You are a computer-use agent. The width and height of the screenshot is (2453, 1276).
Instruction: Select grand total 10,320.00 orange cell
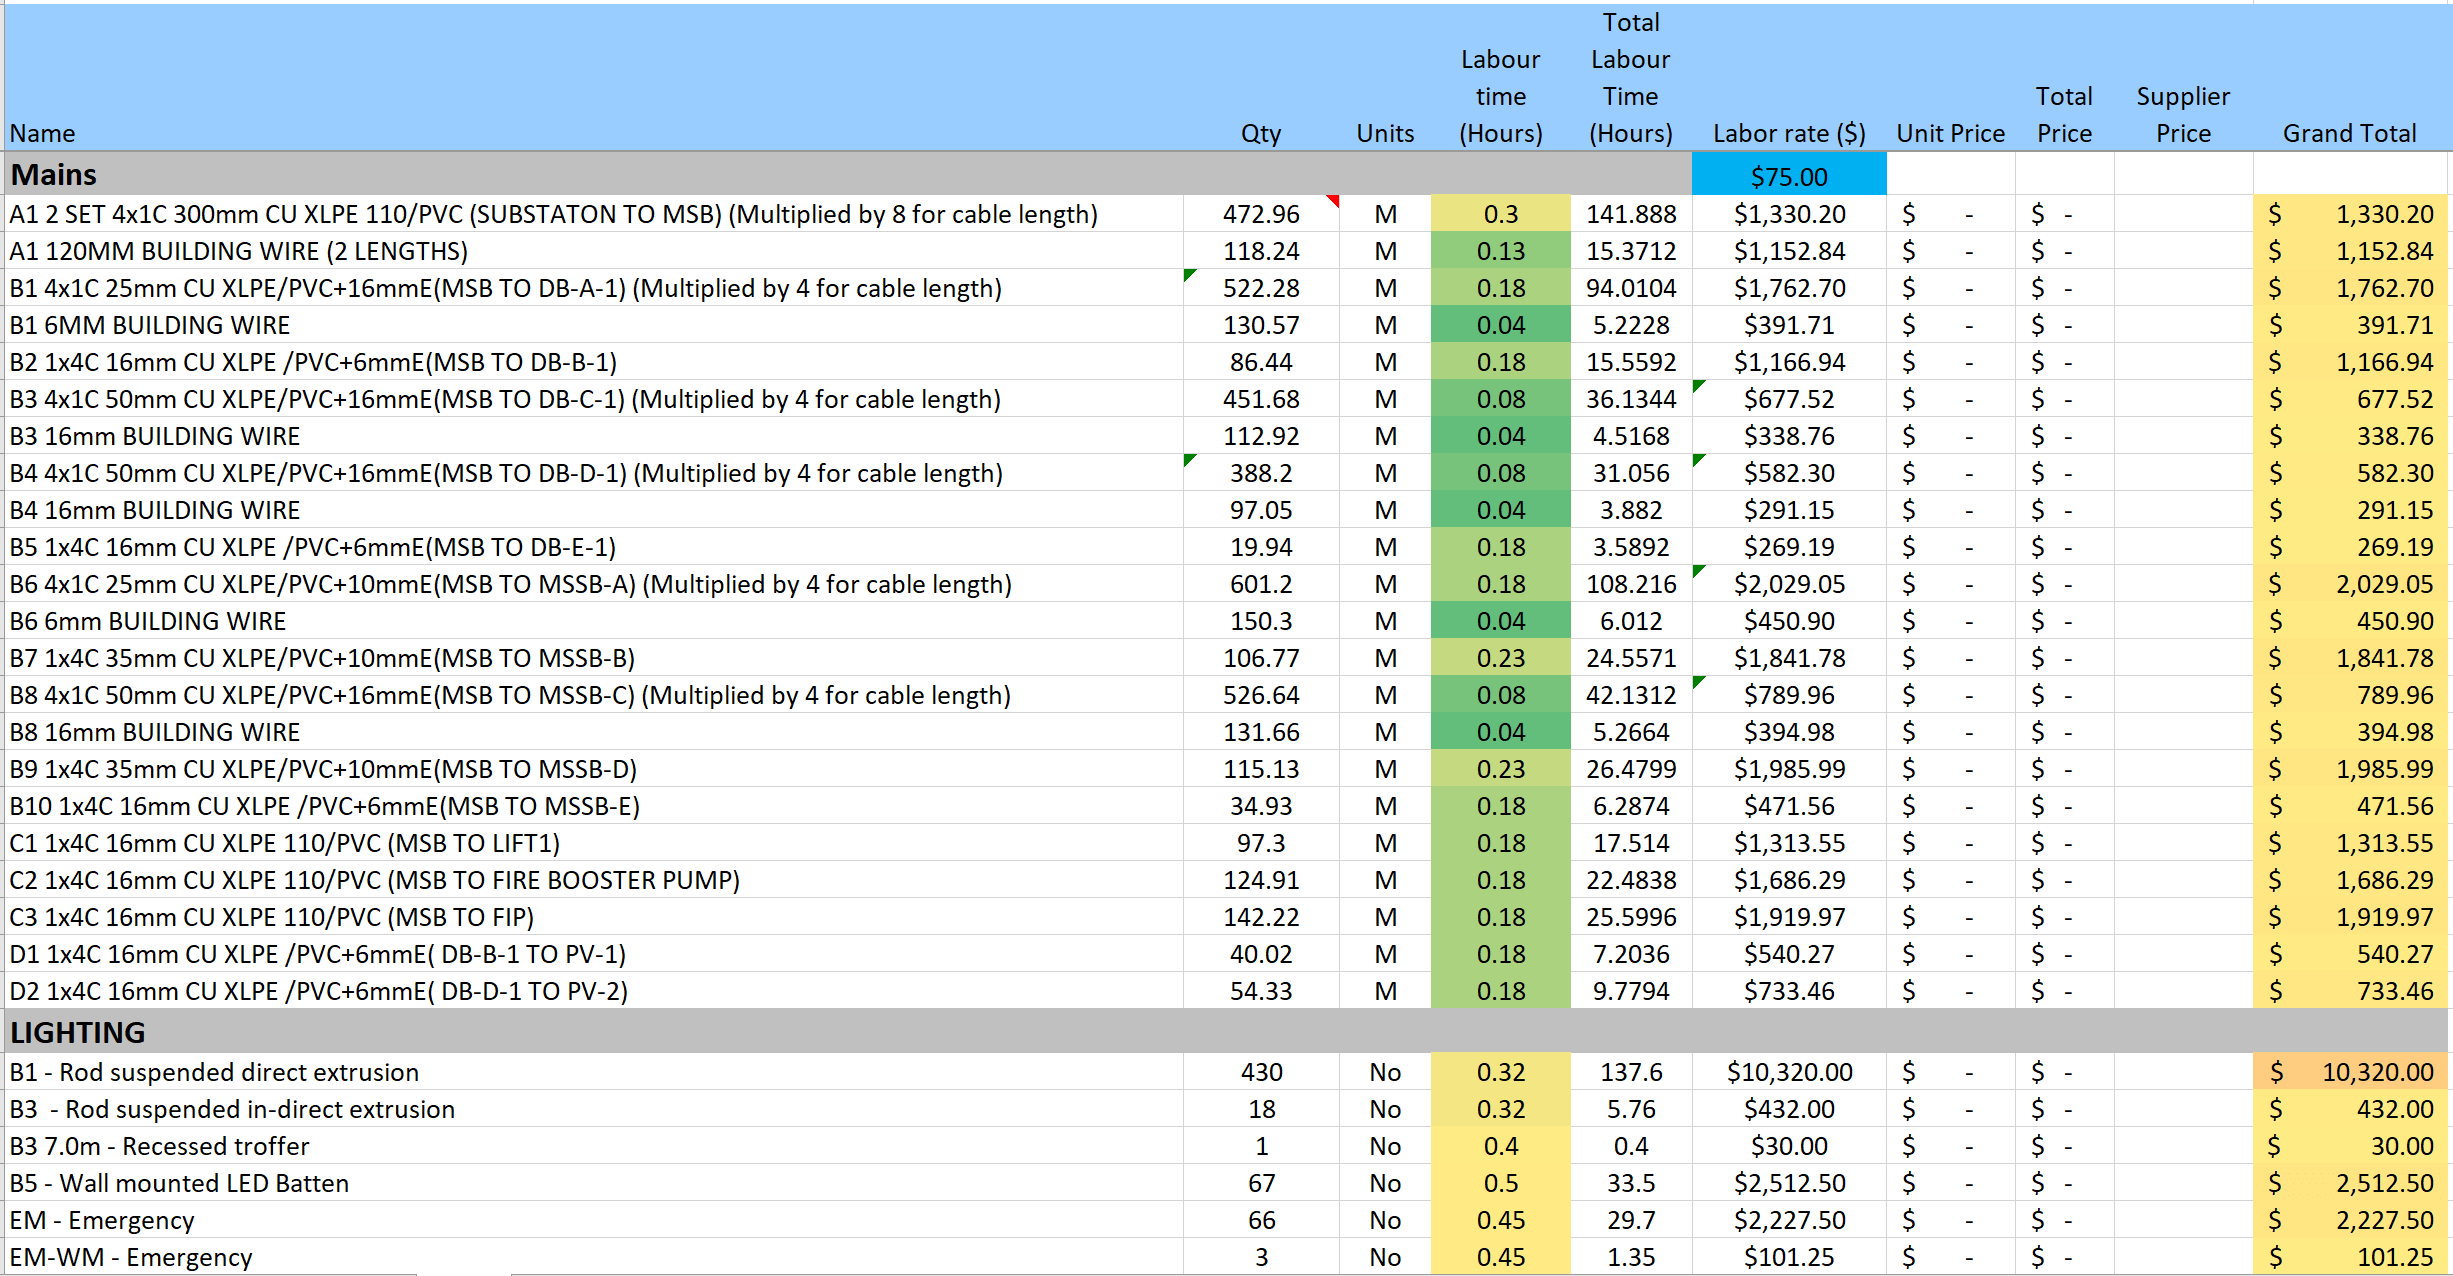(2350, 1072)
